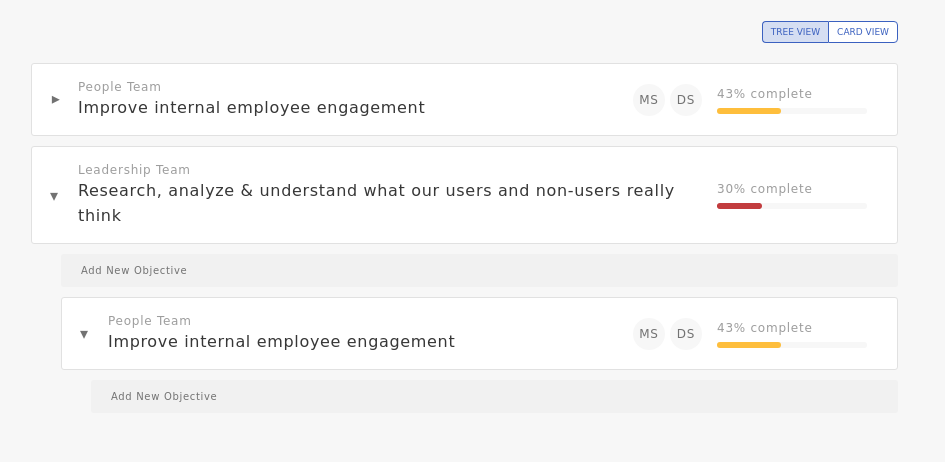
Task: Open nested "Improve internal employee engagement" title
Action: 281,342
